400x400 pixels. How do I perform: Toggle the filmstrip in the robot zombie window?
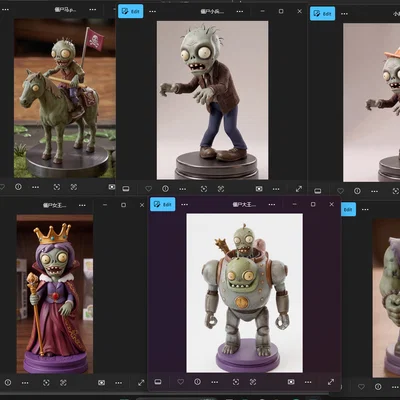(x=158, y=382)
